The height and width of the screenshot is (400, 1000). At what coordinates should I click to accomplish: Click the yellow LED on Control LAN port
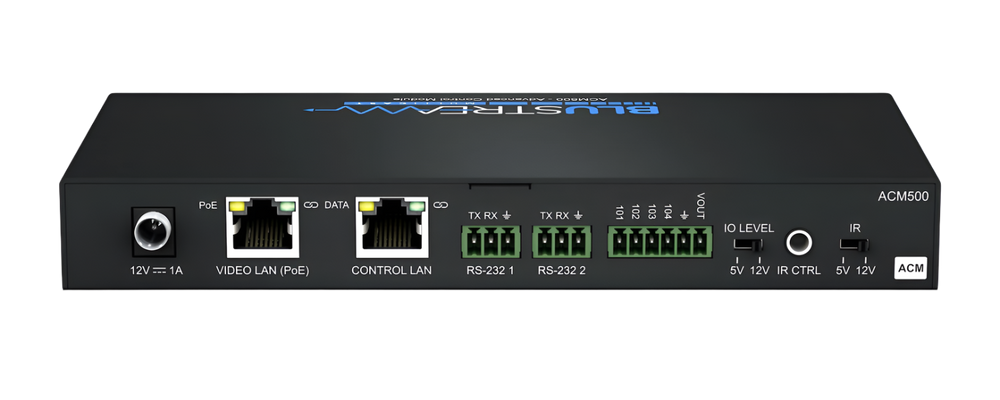click(x=366, y=207)
